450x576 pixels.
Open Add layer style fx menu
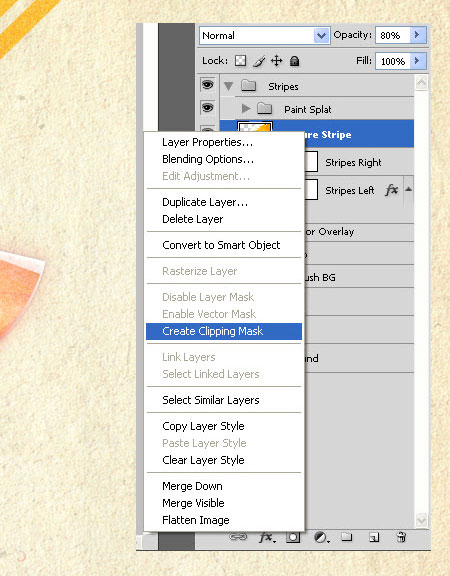[x=267, y=538]
